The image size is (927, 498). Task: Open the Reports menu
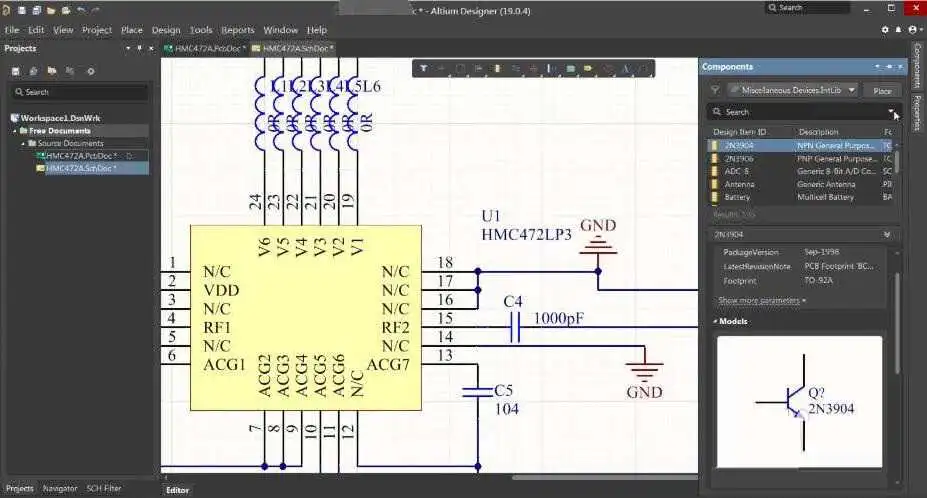pyautogui.click(x=238, y=30)
